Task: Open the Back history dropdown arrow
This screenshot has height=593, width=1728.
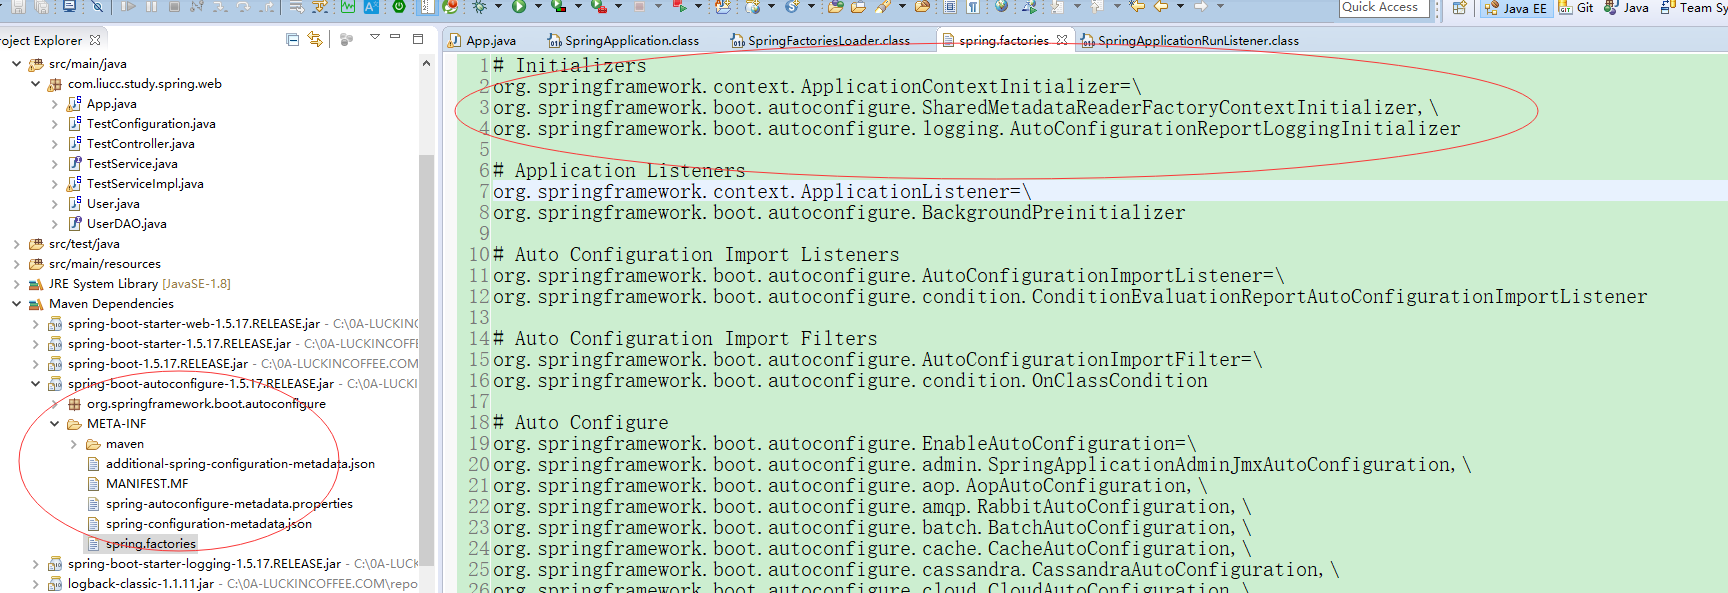Action: click(1180, 6)
